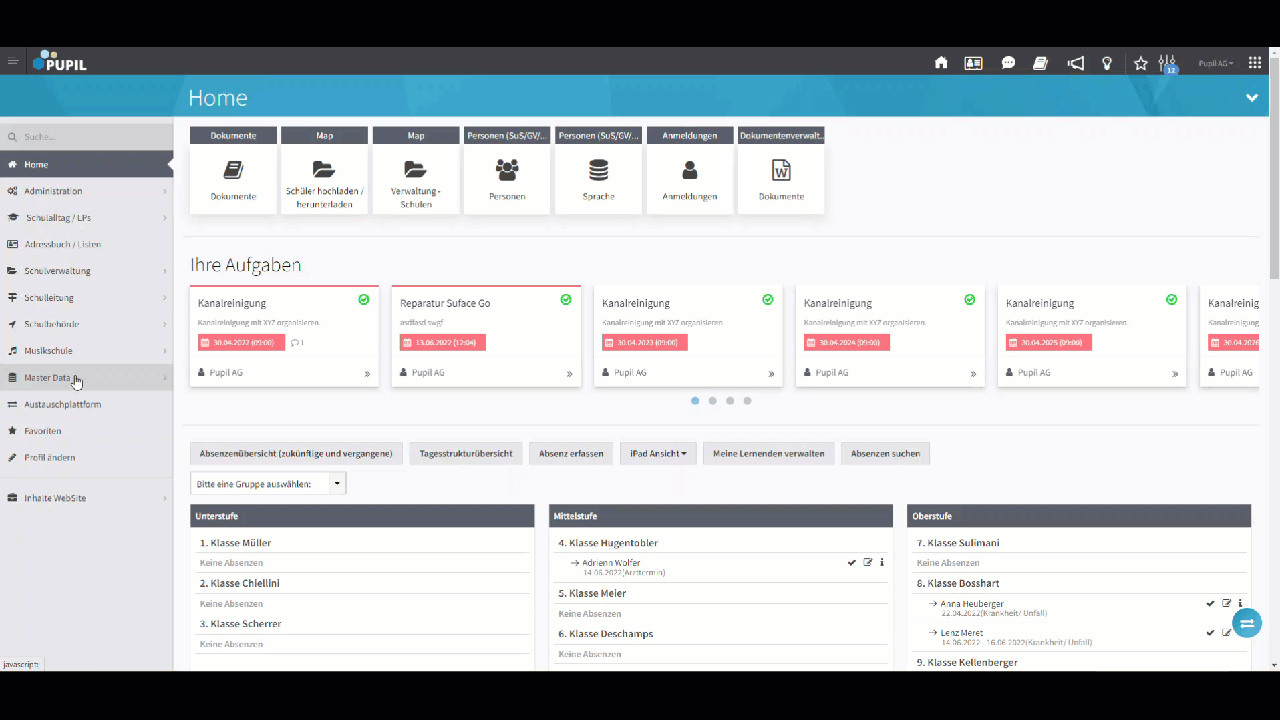Go to the second page dot of the tasks carousel
Image resolution: width=1280 pixels, height=720 pixels.
713,401
